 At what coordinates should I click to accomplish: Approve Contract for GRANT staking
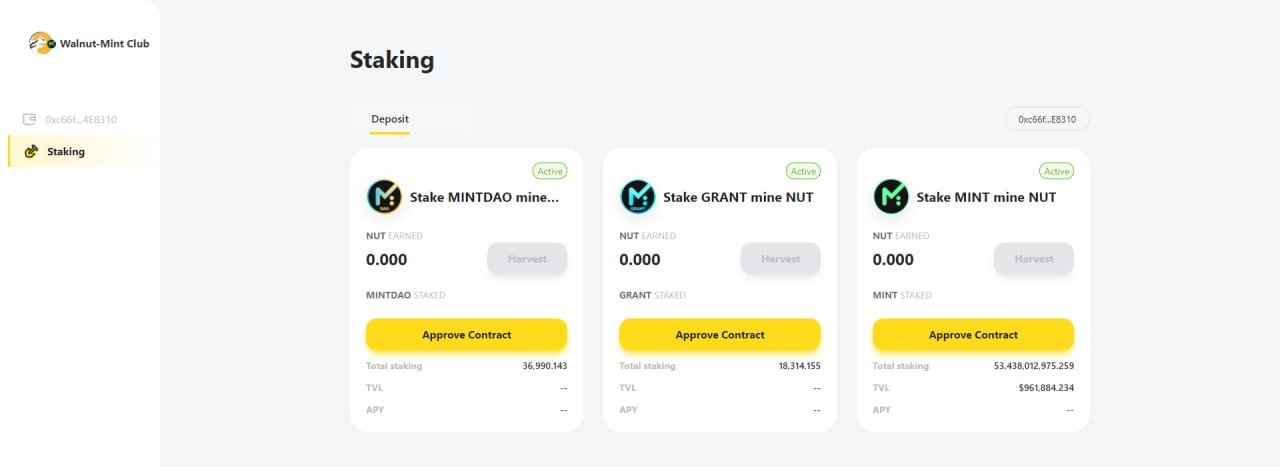point(720,335)
